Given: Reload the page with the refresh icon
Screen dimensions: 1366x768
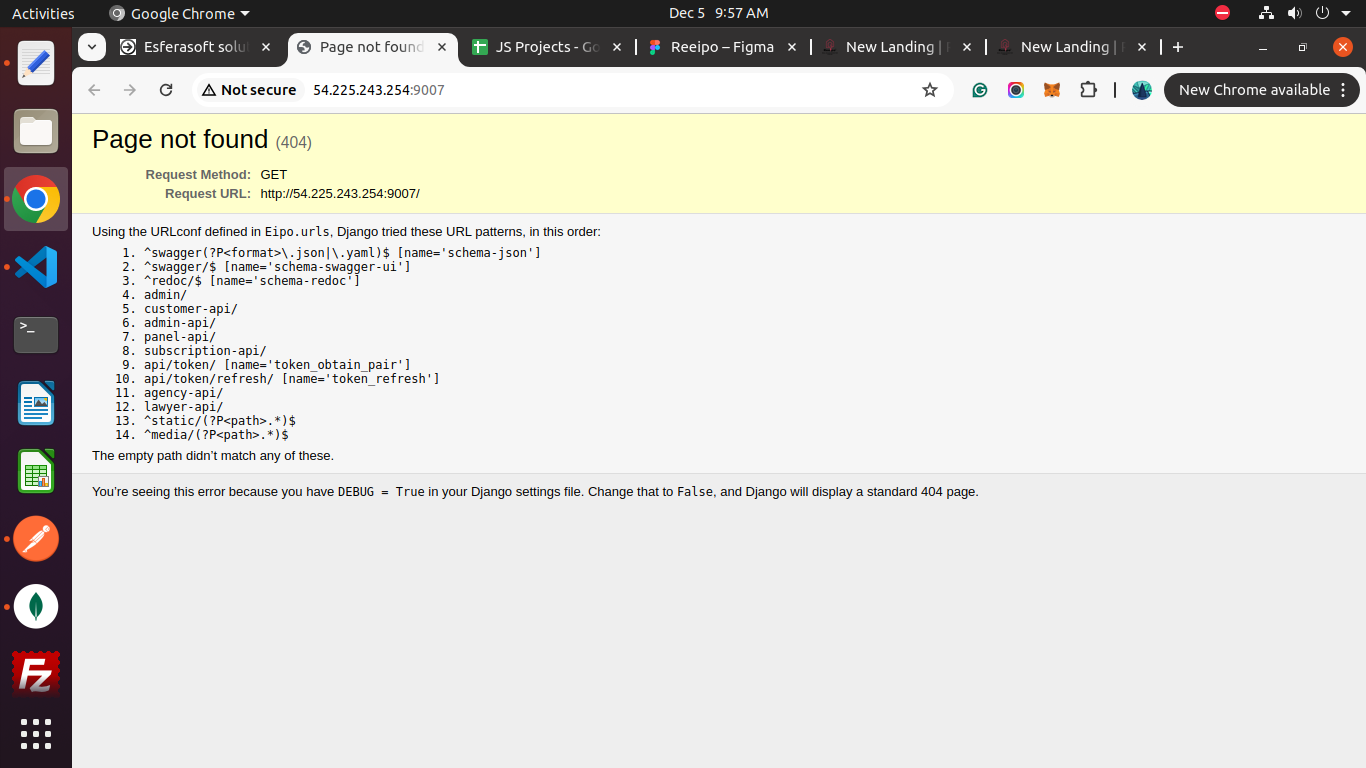Looking at the screenshot, I should [166, 90].
